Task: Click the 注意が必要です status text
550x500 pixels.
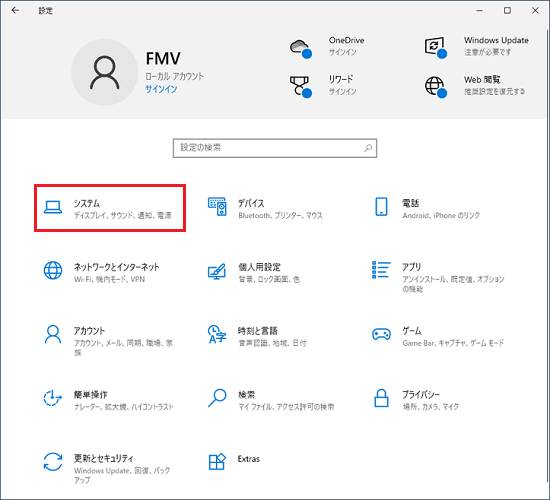Action: point(488,52)
